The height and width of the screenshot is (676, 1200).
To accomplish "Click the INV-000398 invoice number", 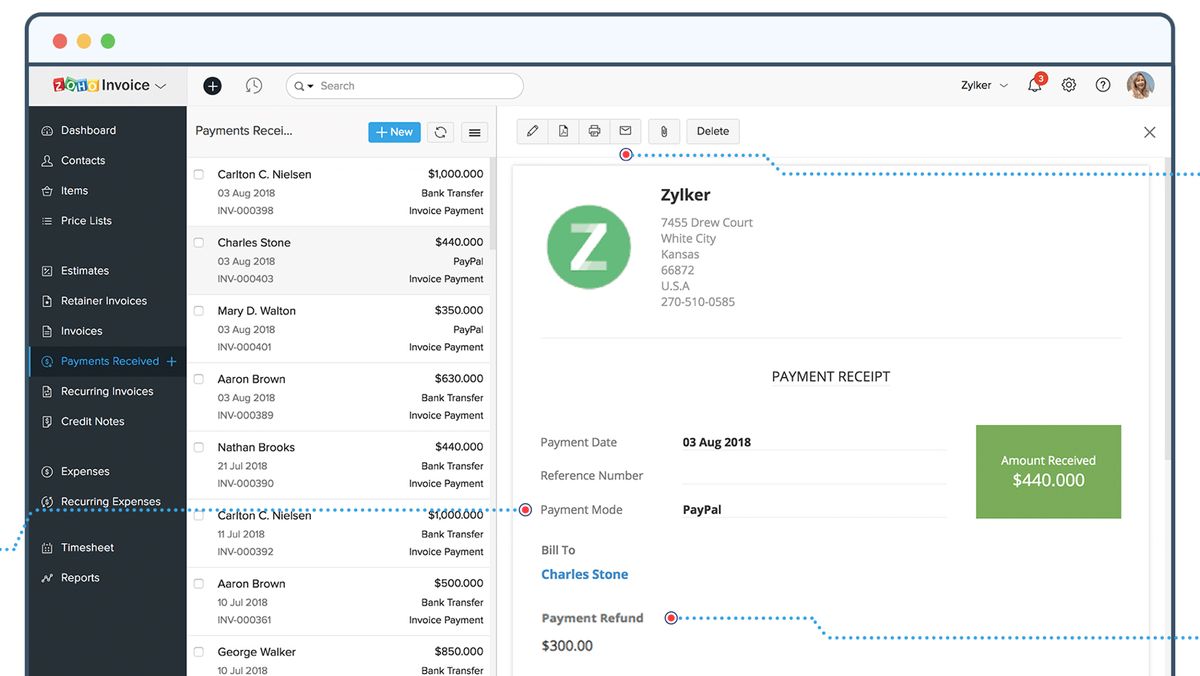I will [x=245, y=211].
